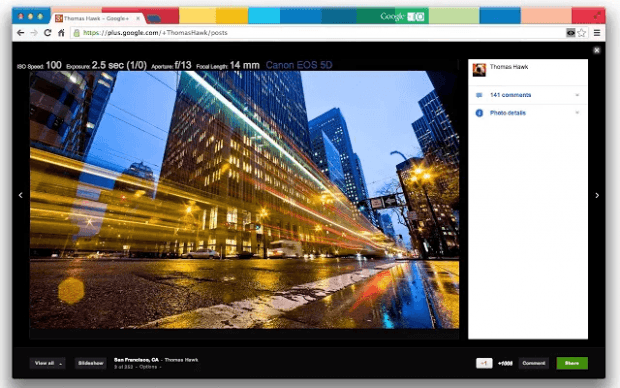This screenshot has height=388, width=620.
Task: Show the previous photo with left arrow
Action: [21, 195]
